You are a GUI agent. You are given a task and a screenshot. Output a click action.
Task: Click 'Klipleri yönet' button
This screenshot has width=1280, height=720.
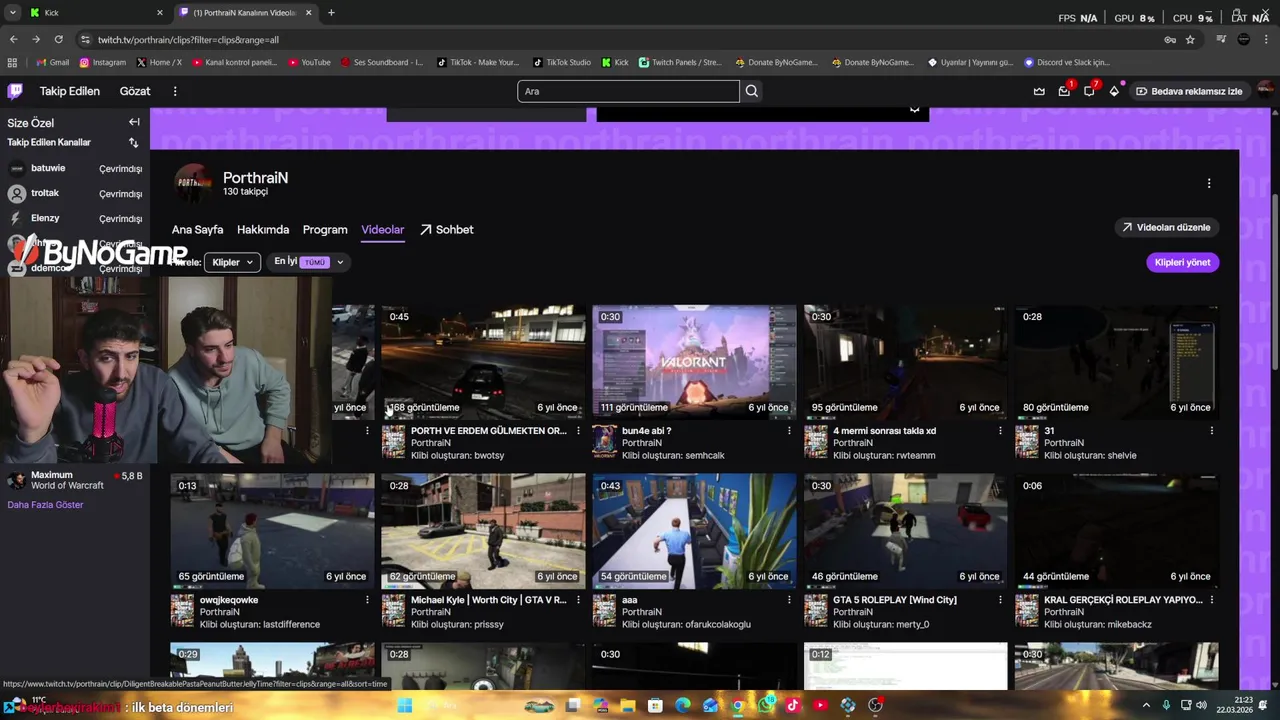pyautogui.click(x=1182, y=262)
